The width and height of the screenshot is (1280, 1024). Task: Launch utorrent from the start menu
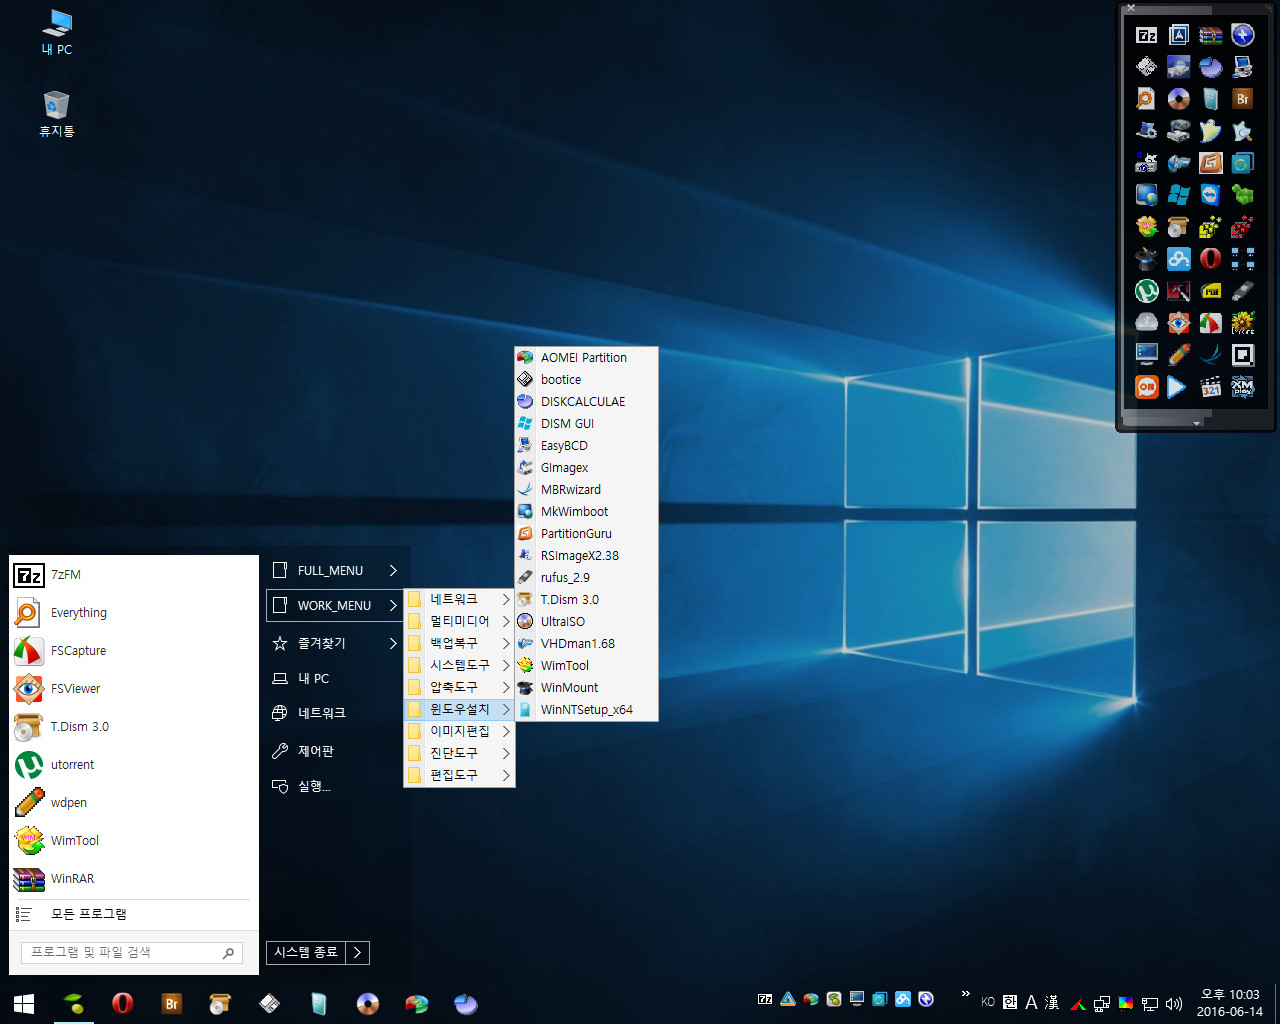[132, 765]
